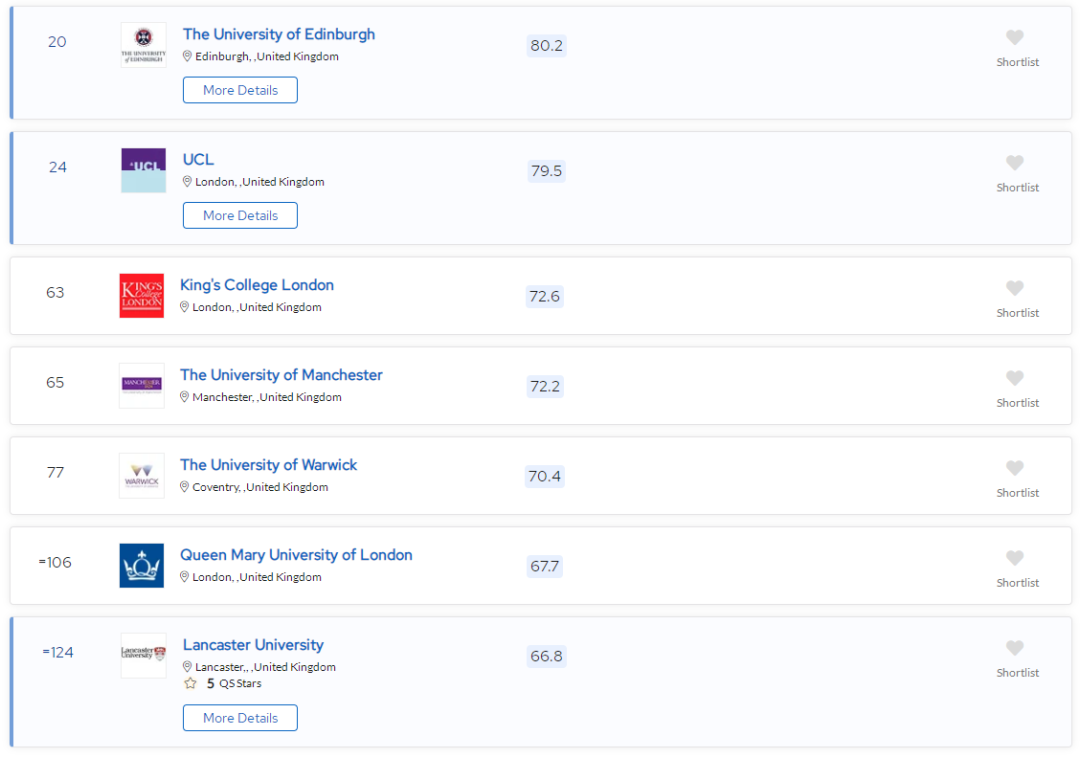Click the Warwick logo image

click(141, 475)
